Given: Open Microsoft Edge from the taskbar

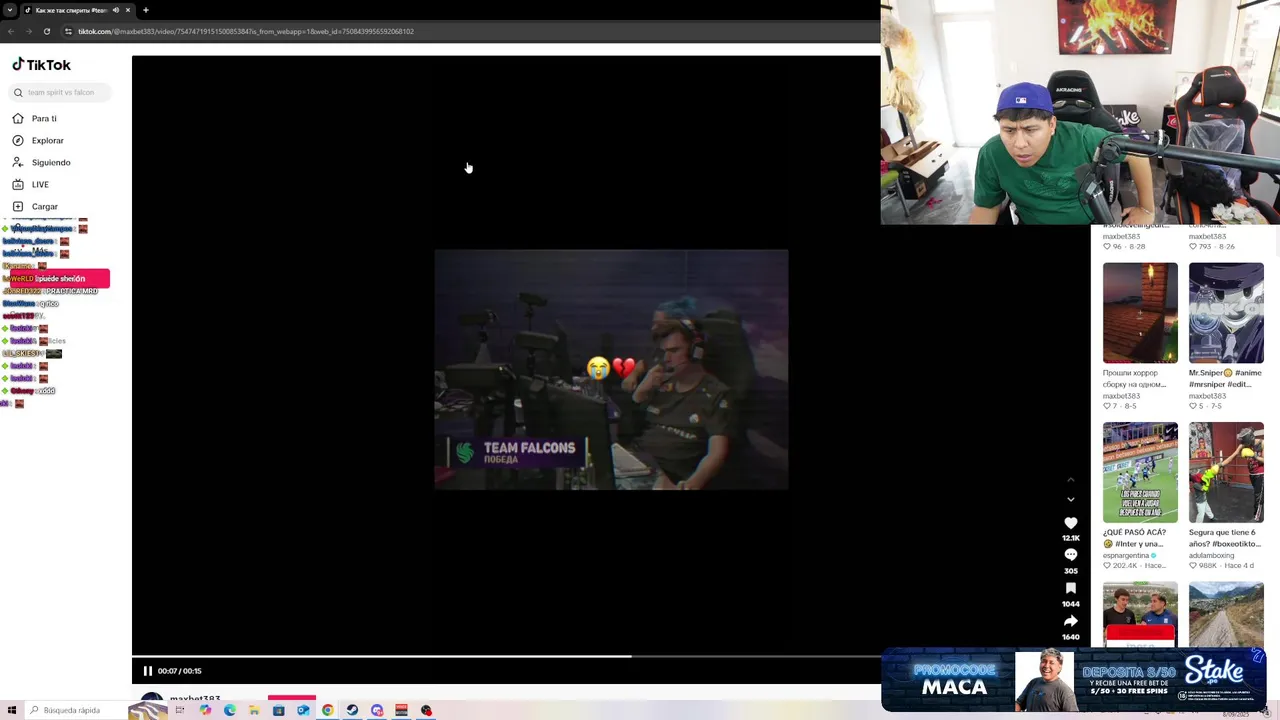Looking at the screenshot, I should click(x=230, y=710).
